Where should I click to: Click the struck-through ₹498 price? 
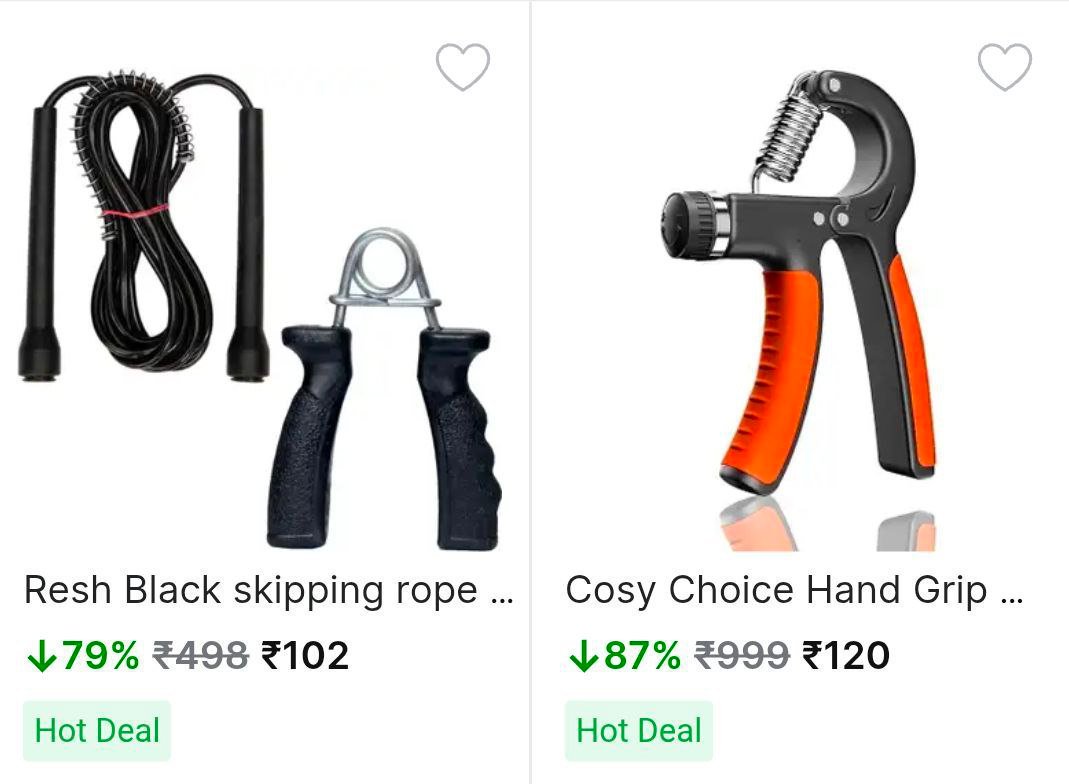[x=200, y=656]
